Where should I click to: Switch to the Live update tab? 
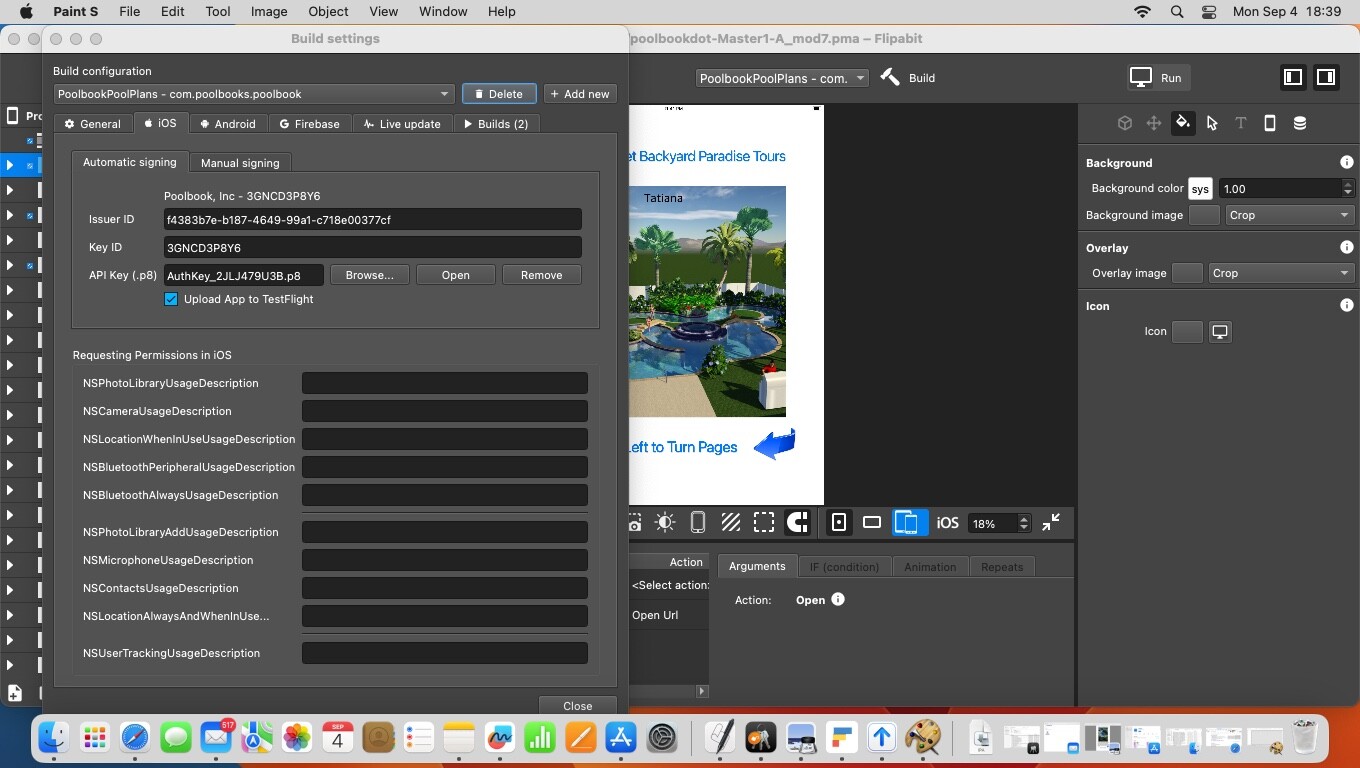click(402, 124)
